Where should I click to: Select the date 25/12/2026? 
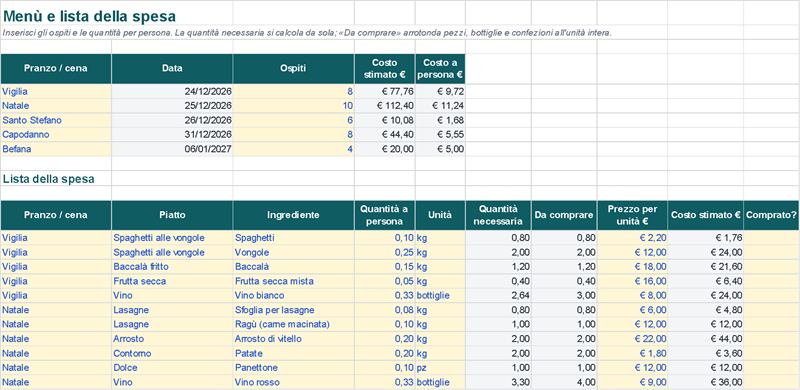(172, 106)
